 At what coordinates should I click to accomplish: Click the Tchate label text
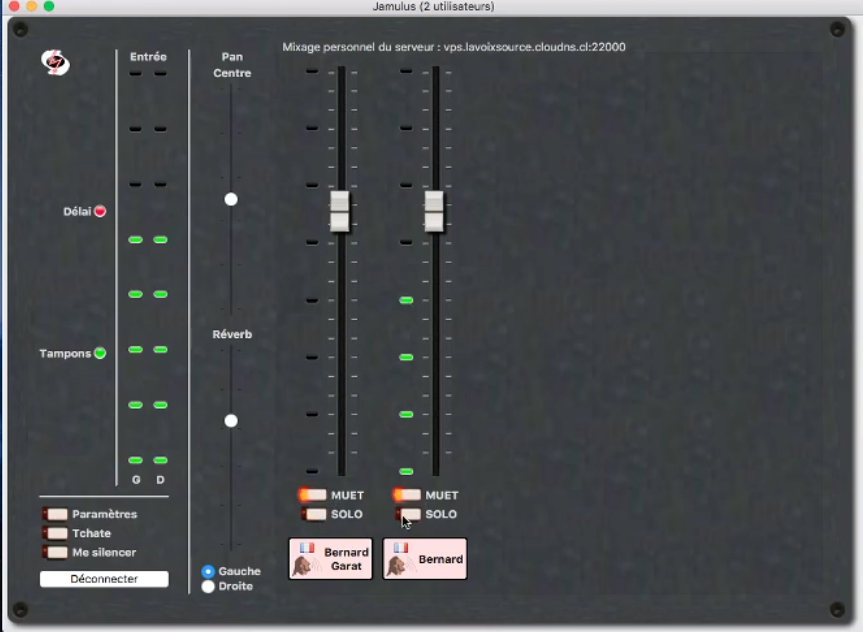91,533
